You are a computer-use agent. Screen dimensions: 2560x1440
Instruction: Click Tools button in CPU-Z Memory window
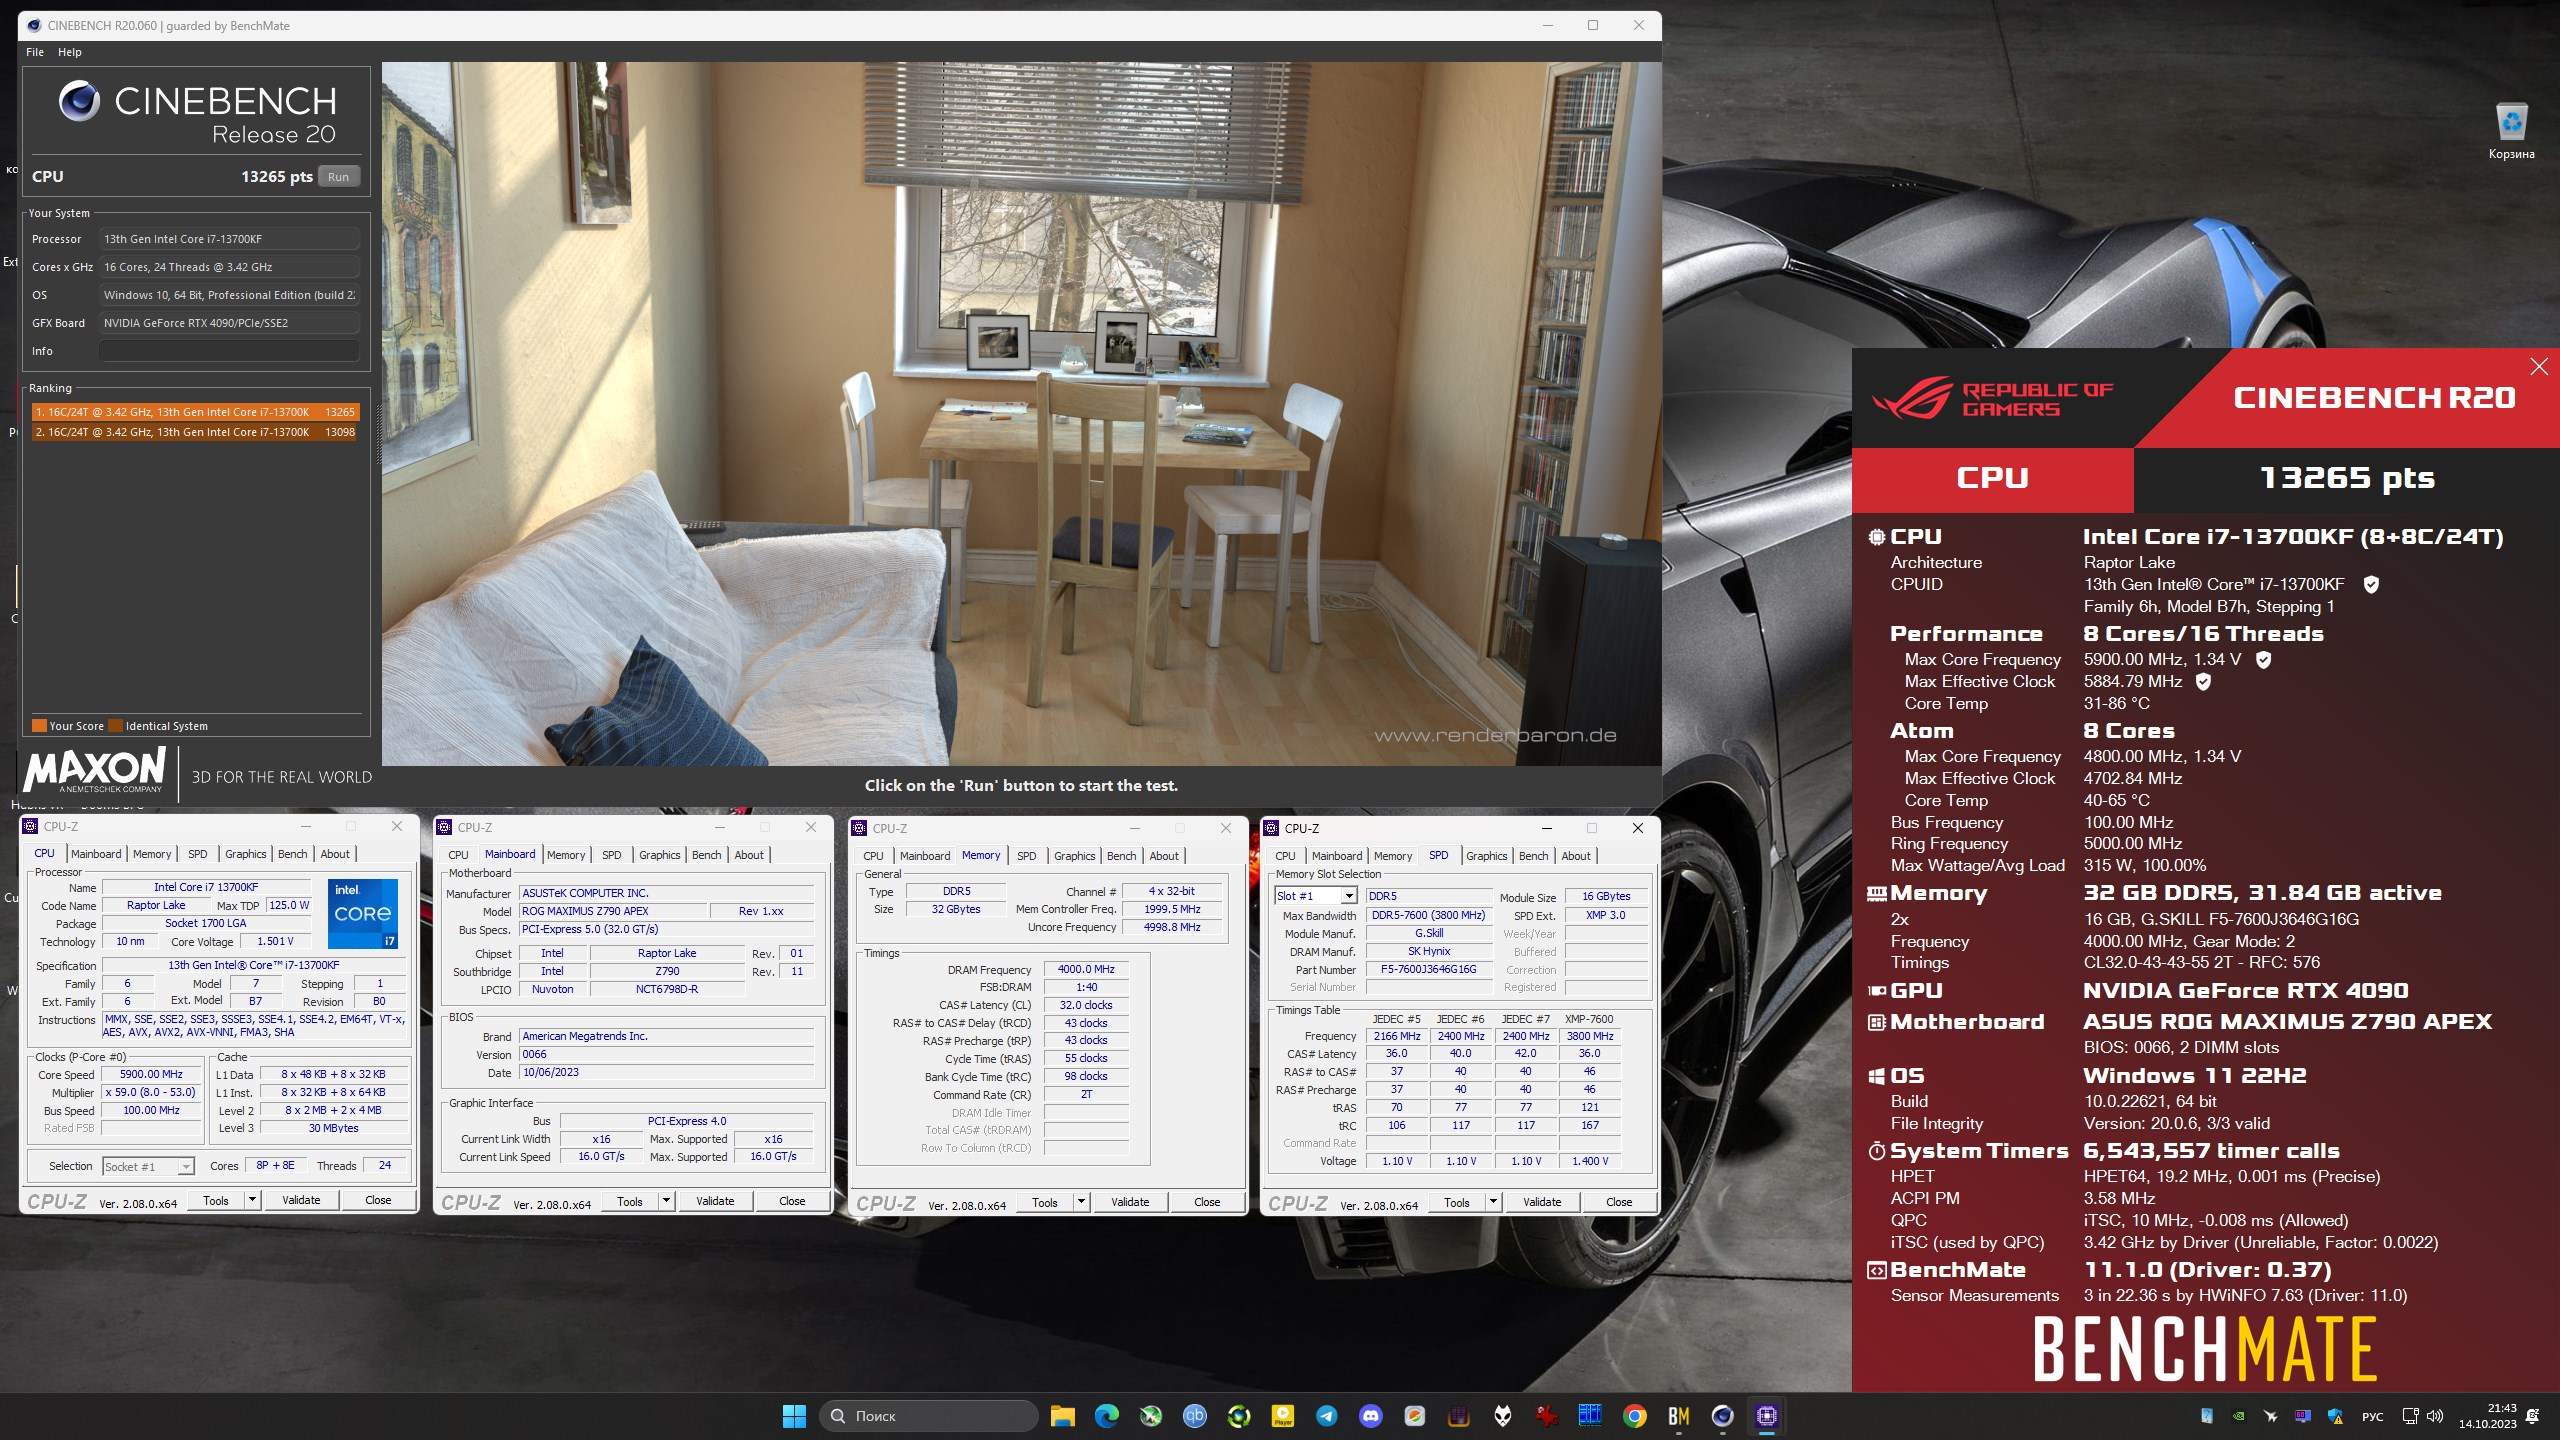click(1045, 1202)
